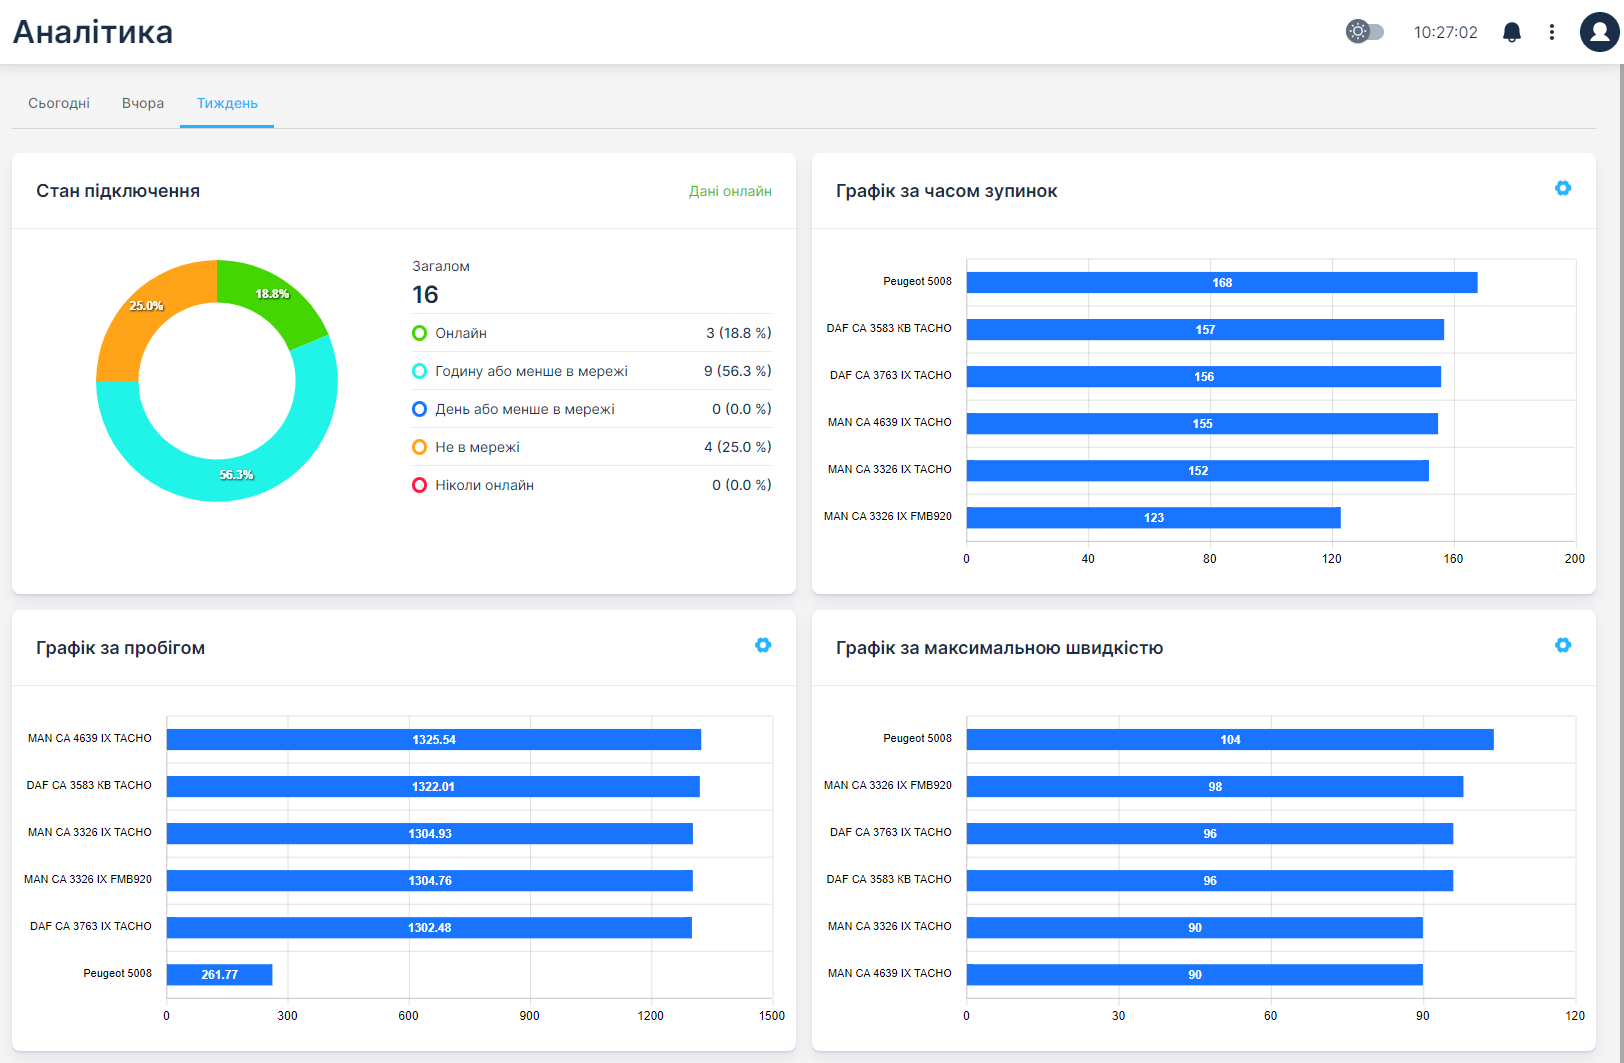The image size is (1624, 1063).
Task: Click MAN CA 3326 IX FMB920 label in stops chart
Action: point(888,516)
